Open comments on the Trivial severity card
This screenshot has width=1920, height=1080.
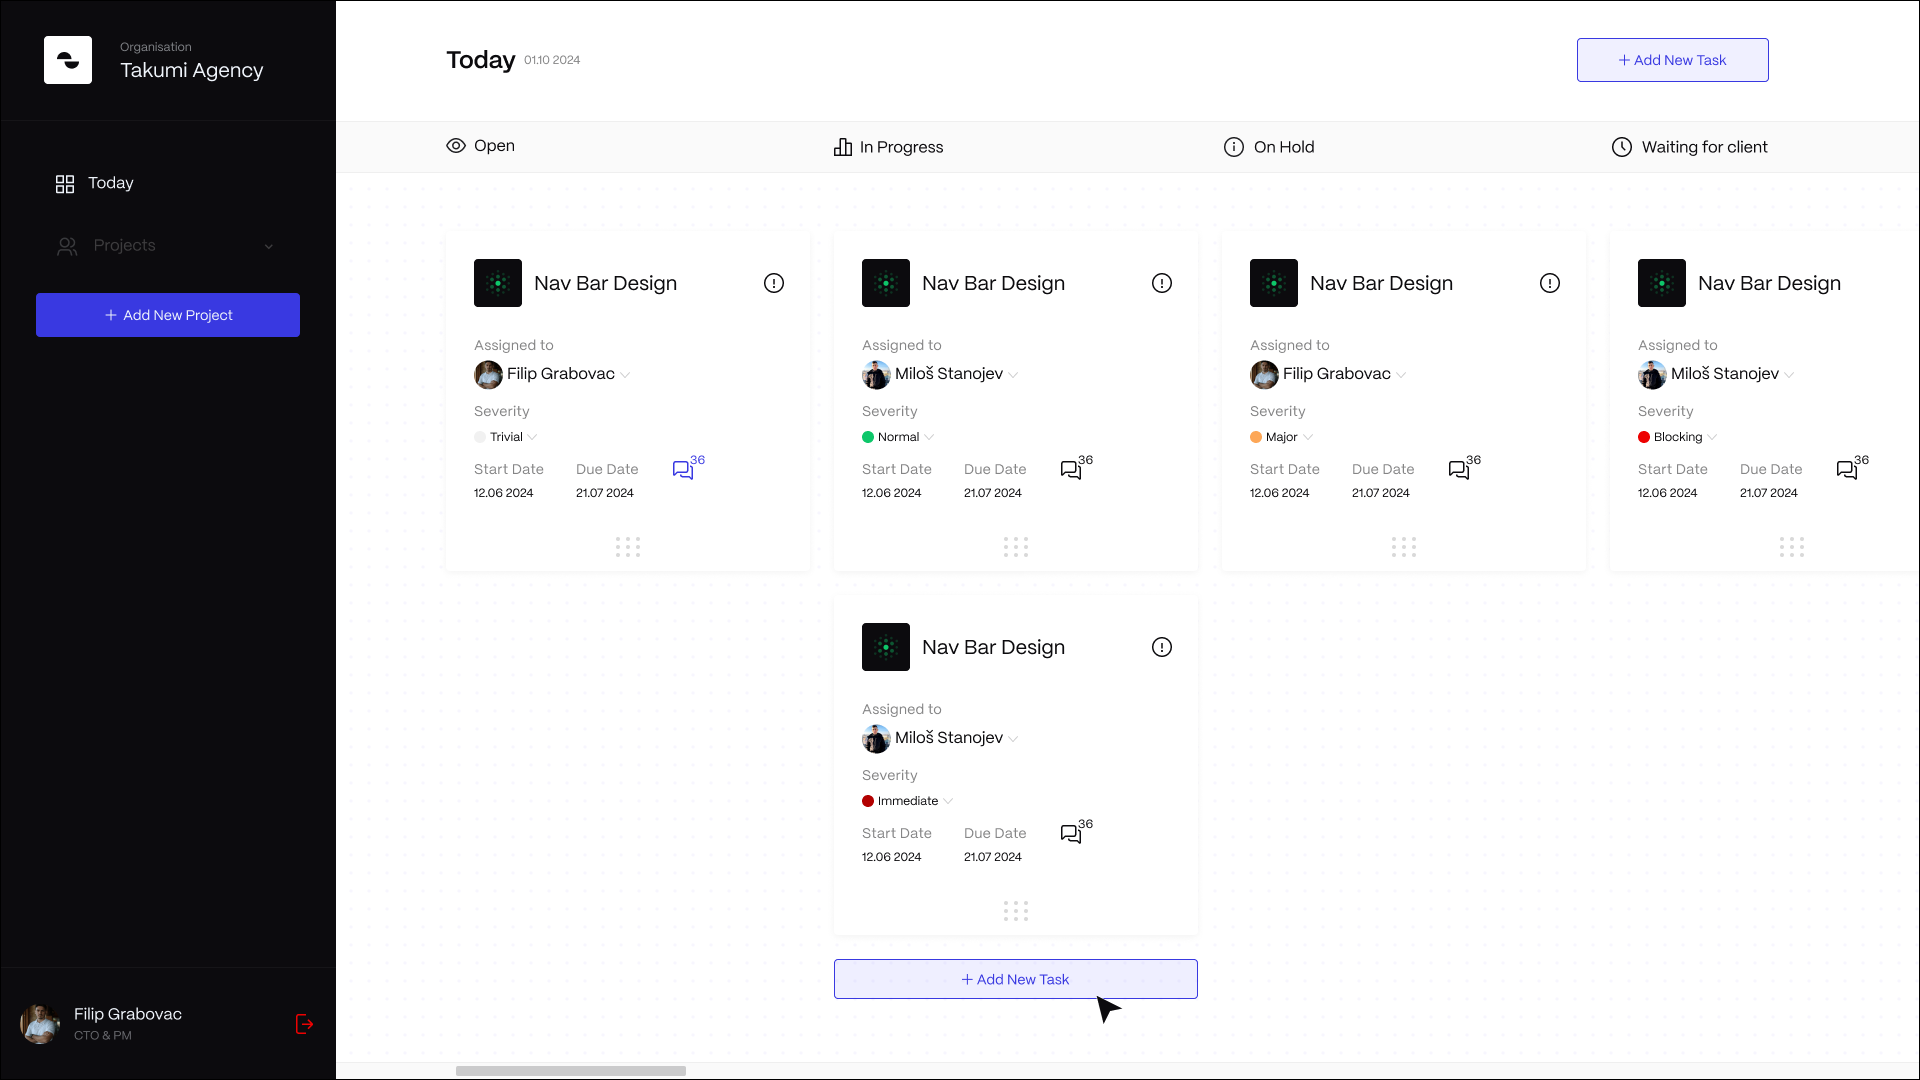684,469
